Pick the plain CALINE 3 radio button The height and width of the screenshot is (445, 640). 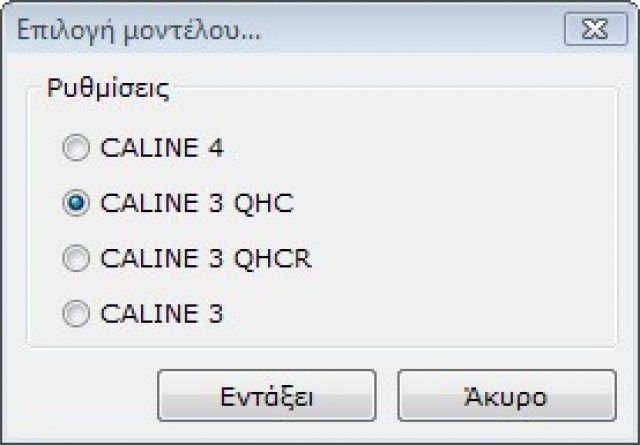(x=75, y=315)
